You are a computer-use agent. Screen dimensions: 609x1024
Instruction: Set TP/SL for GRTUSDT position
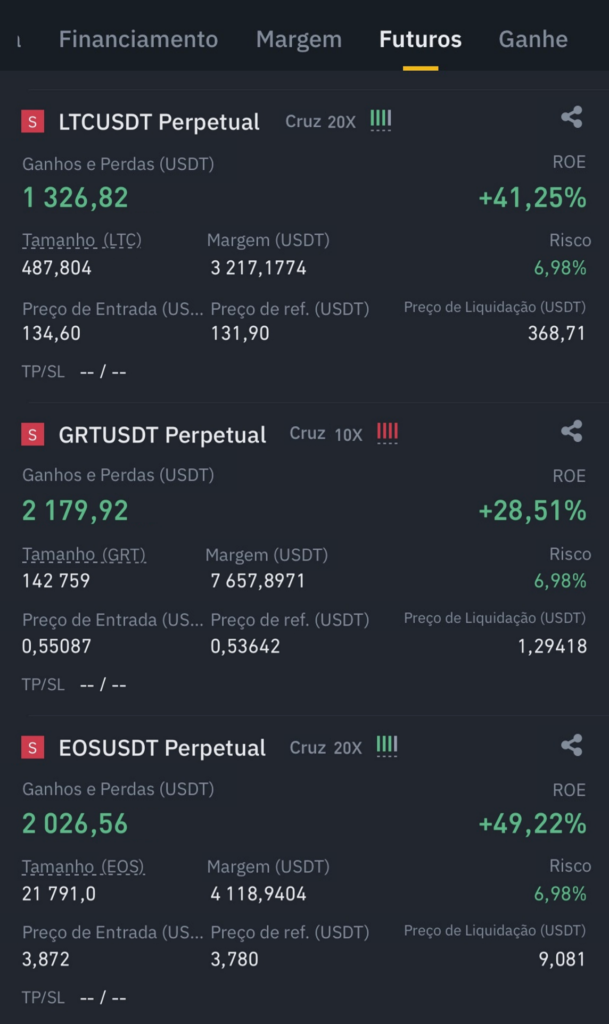[x=74, y=684]
